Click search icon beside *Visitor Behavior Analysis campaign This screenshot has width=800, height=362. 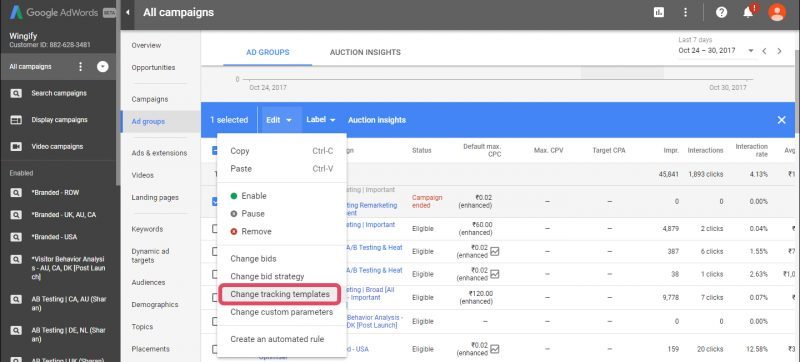tap(16, 260)
